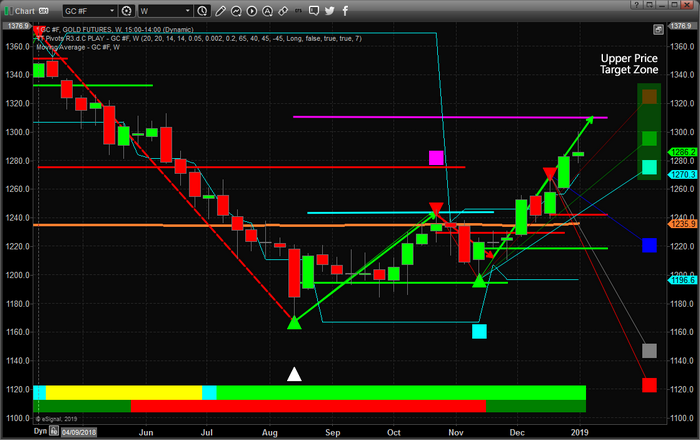
Task: Click the magenta square marker on chart
Action: (436, 158)
